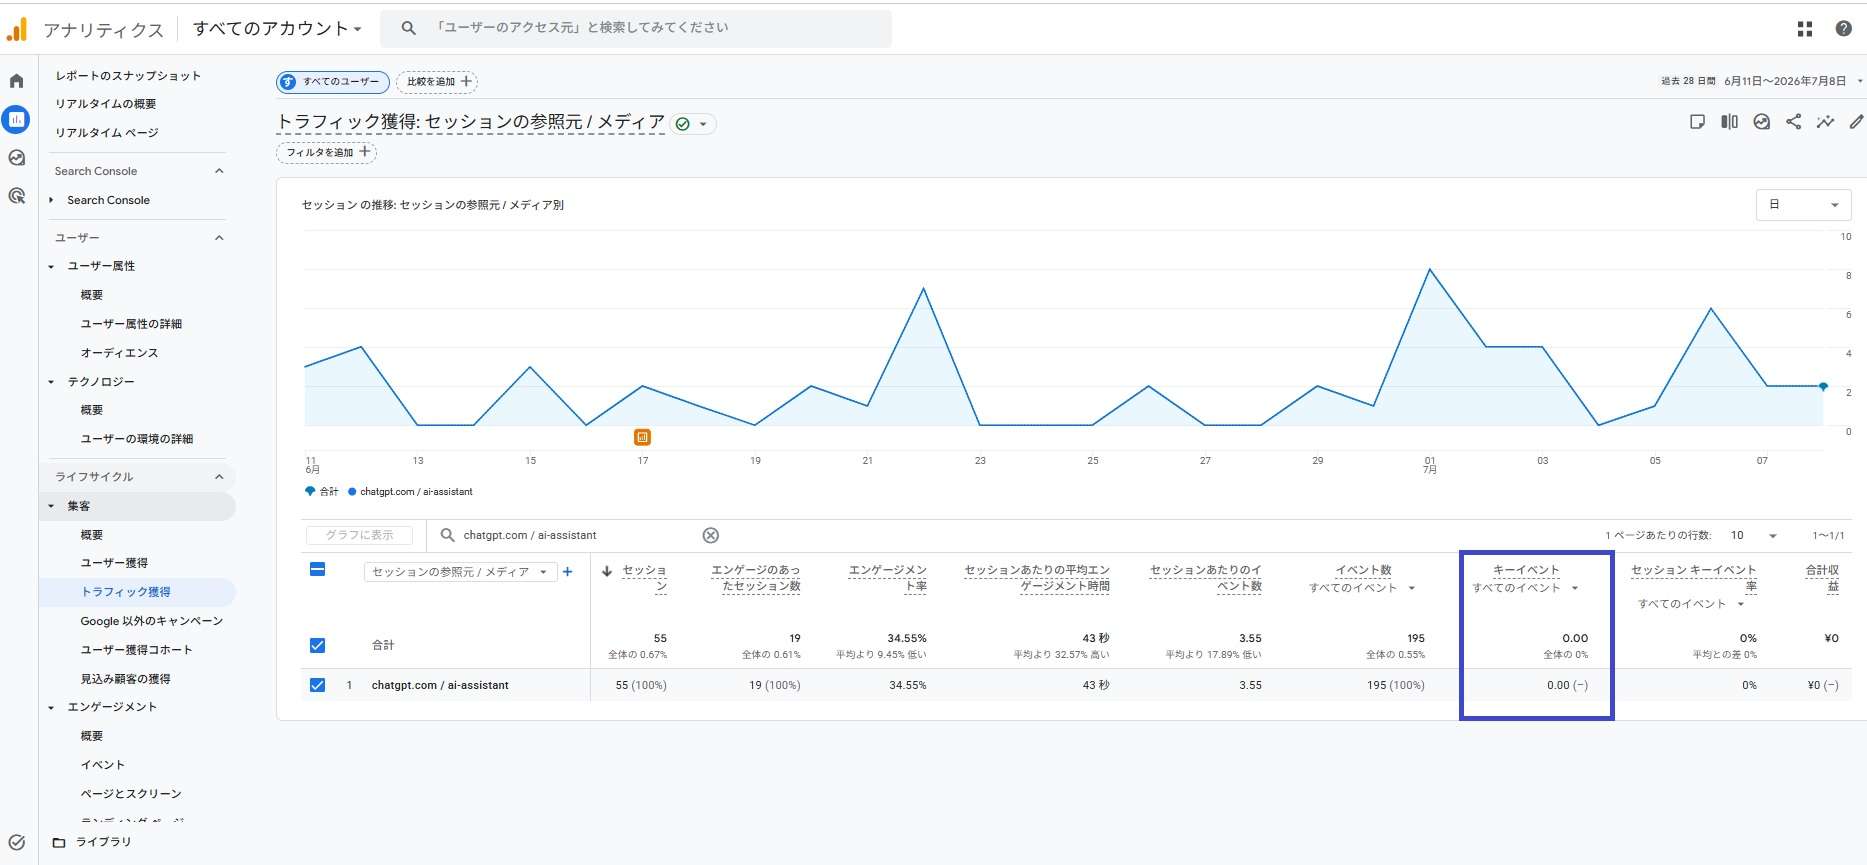Open the Home icon in left rail
Image resolution: width=1867 pixels, height=865 pixels.
tap(16, 81)
